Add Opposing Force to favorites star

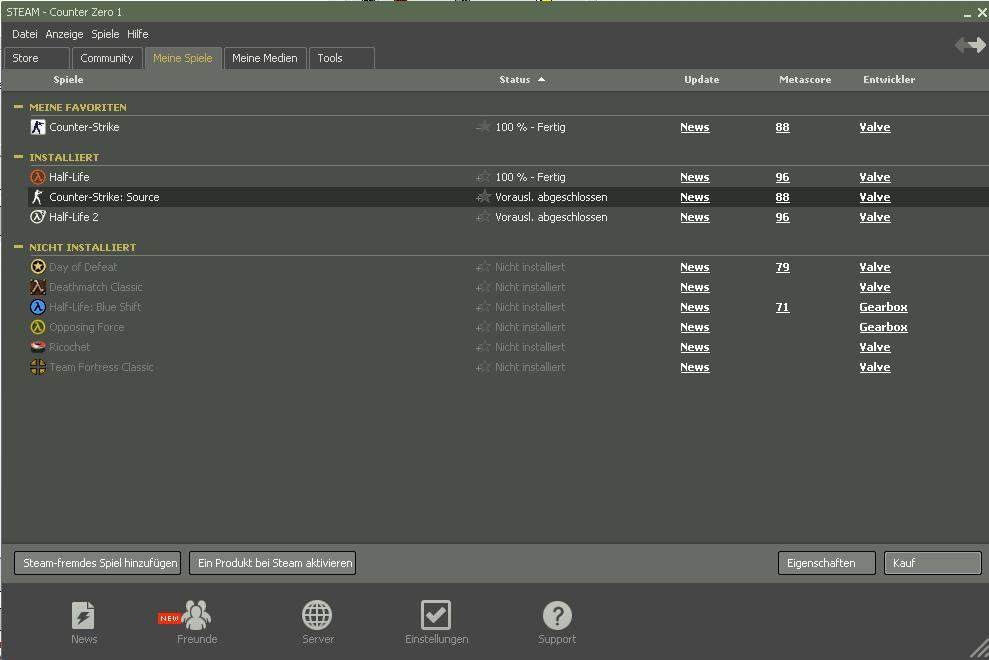[483, 327]
